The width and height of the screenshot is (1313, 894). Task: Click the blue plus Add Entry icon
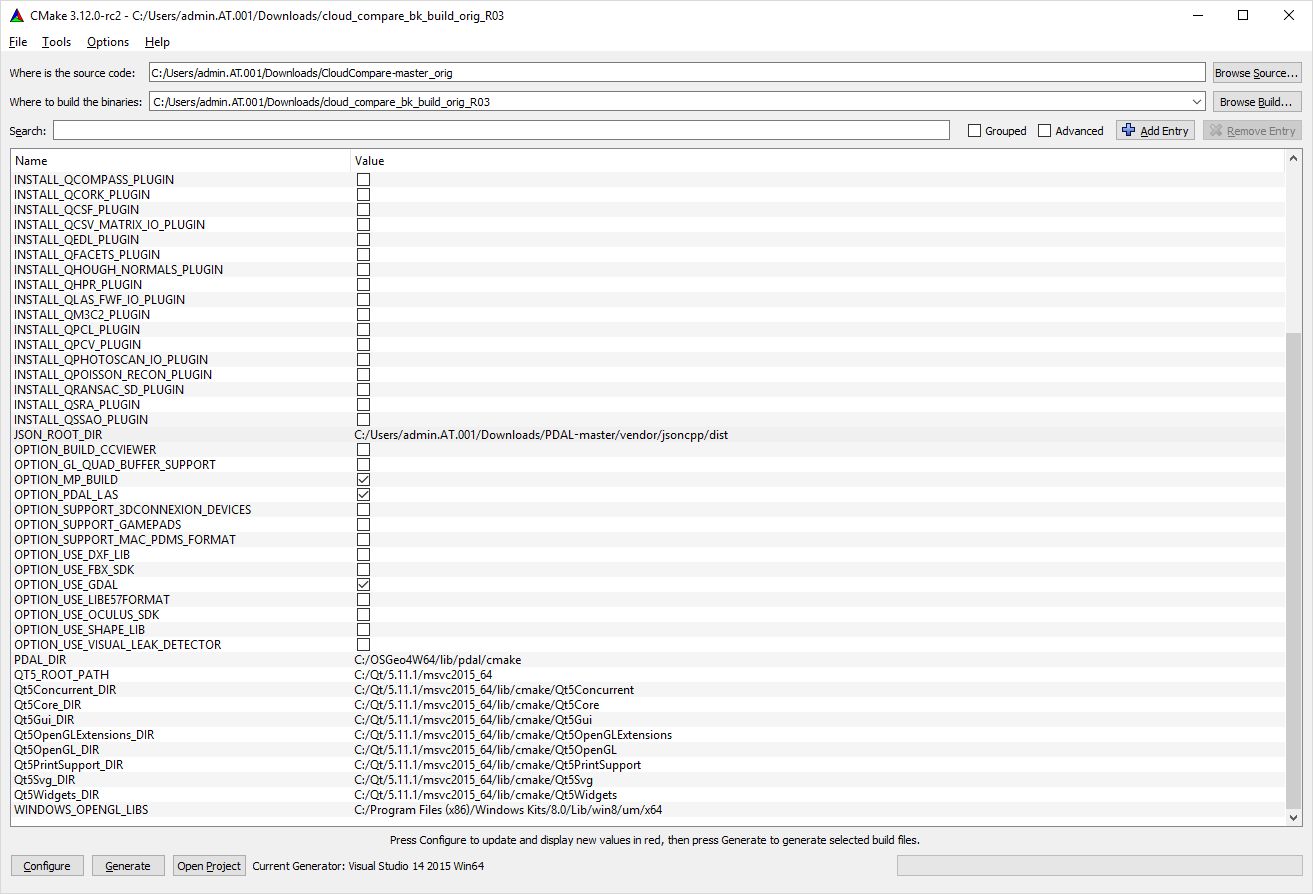pos(1129,130)
